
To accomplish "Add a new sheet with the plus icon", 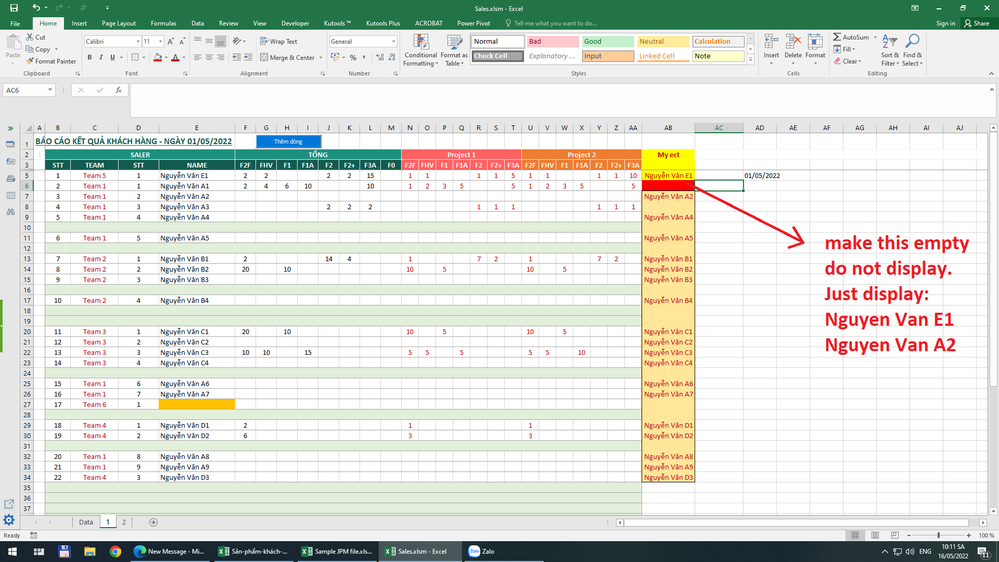I will 153,522.
